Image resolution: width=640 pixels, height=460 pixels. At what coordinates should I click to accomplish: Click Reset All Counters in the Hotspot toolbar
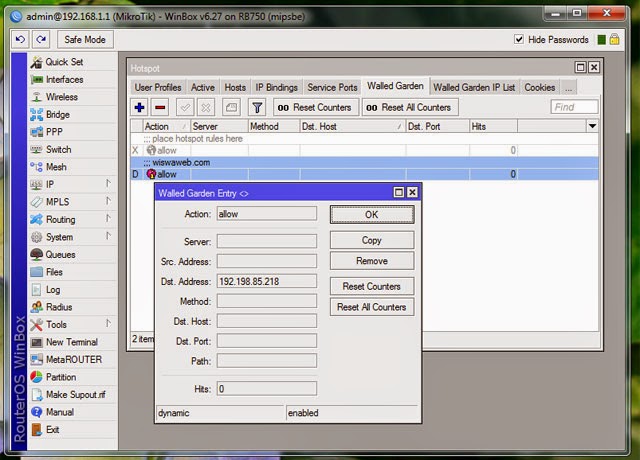point(410,107)
